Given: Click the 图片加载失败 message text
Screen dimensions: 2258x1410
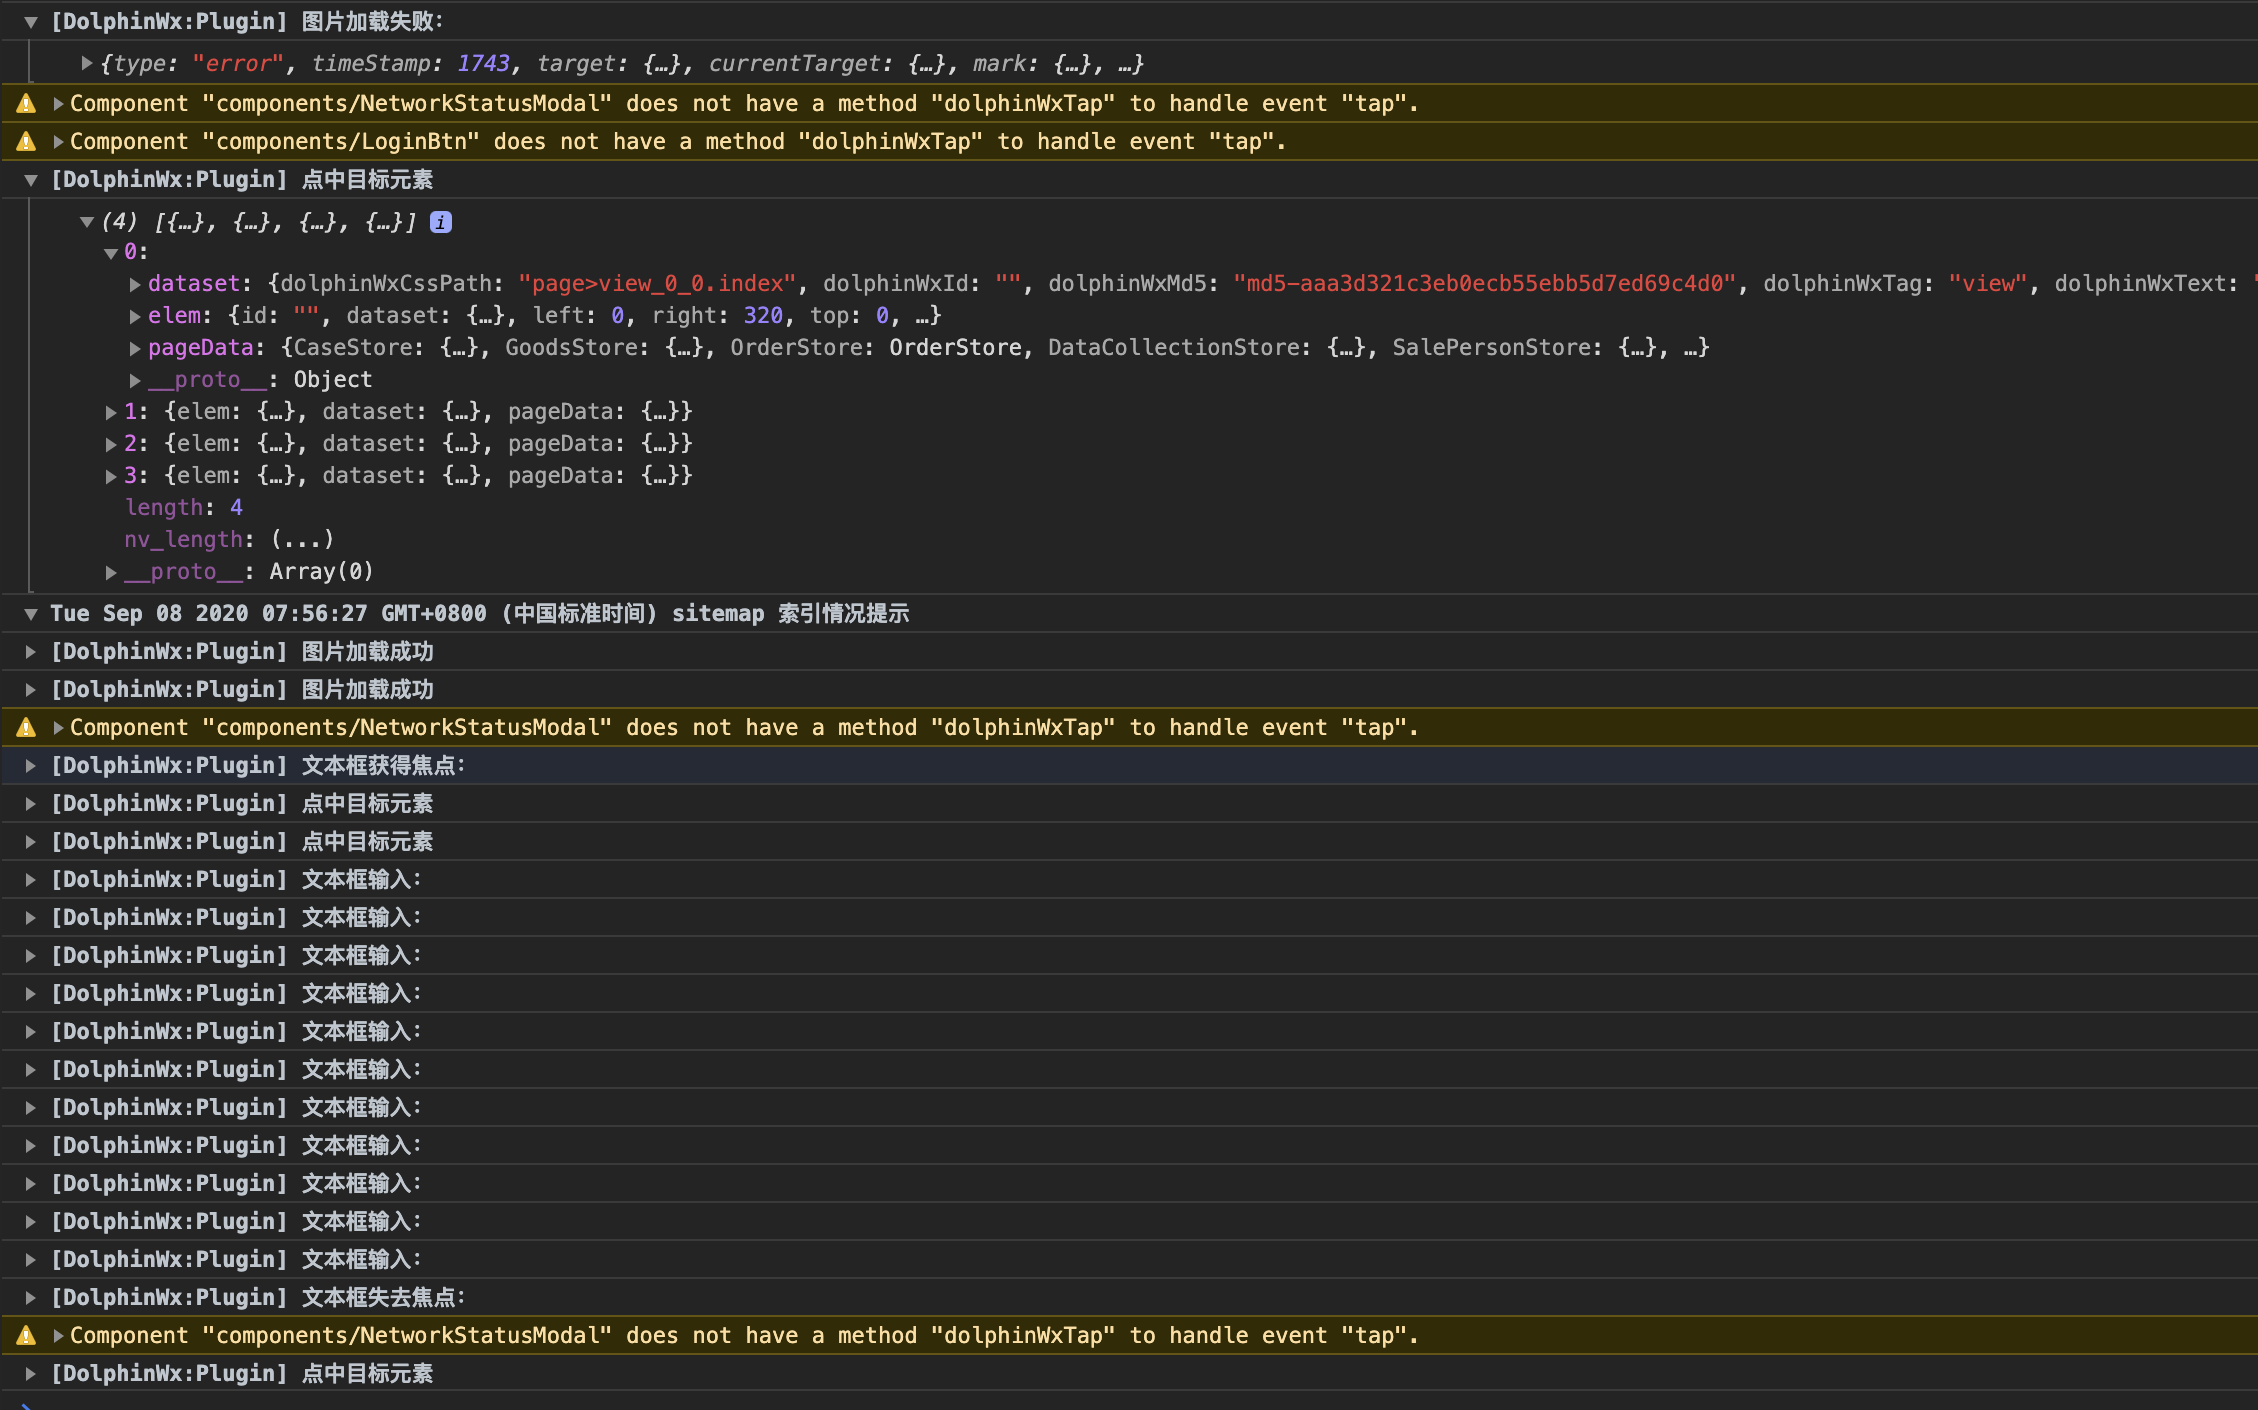Looking at the screenshot, I should [372, 22].
